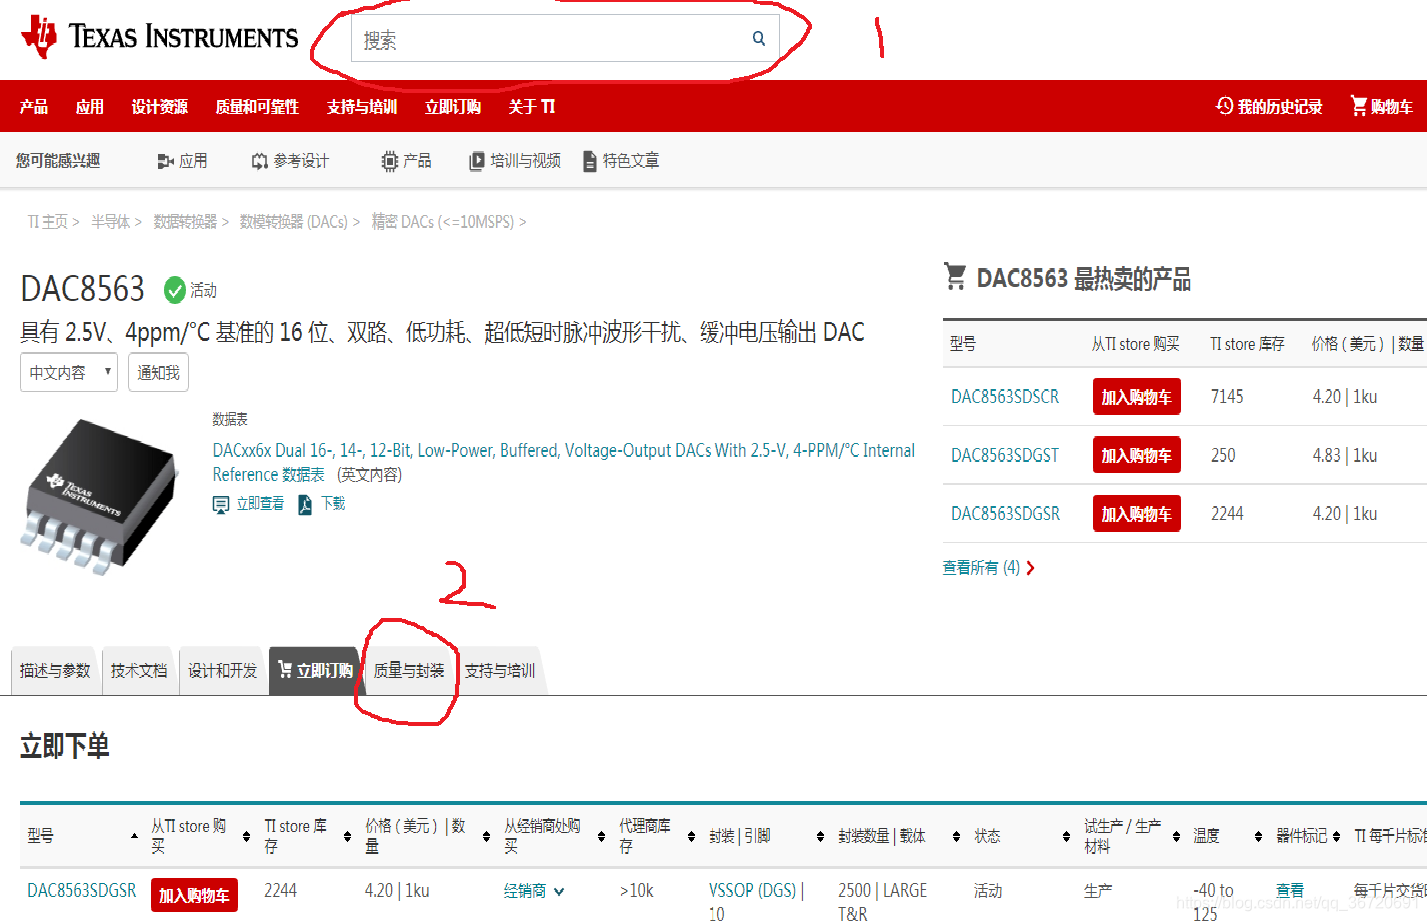Switch to 设计和开发 tab
This screenshot has height=921, width=1427.
click(x=222, y=671)
